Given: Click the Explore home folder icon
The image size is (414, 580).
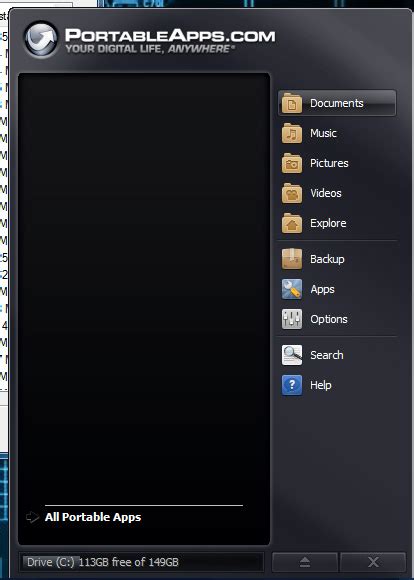Looking at the screenshot, I should pyautogui.click(x=292, y=223).
